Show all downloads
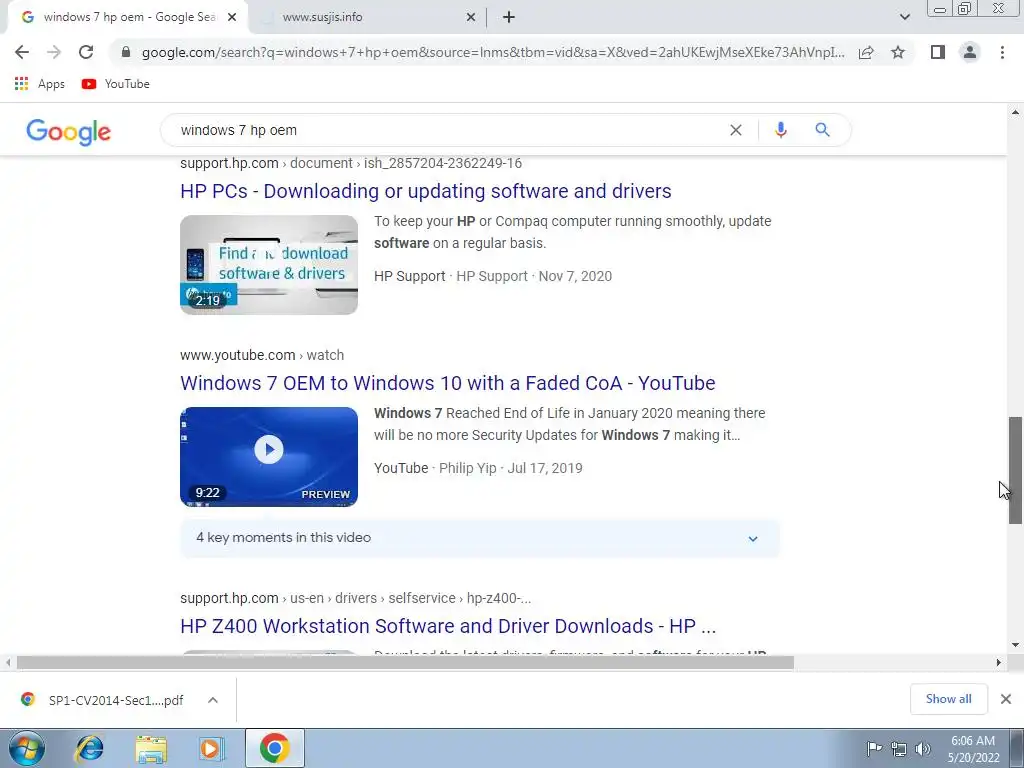Screen dimensions: 1024x768 pyautogui.click(x=948, y=699)
